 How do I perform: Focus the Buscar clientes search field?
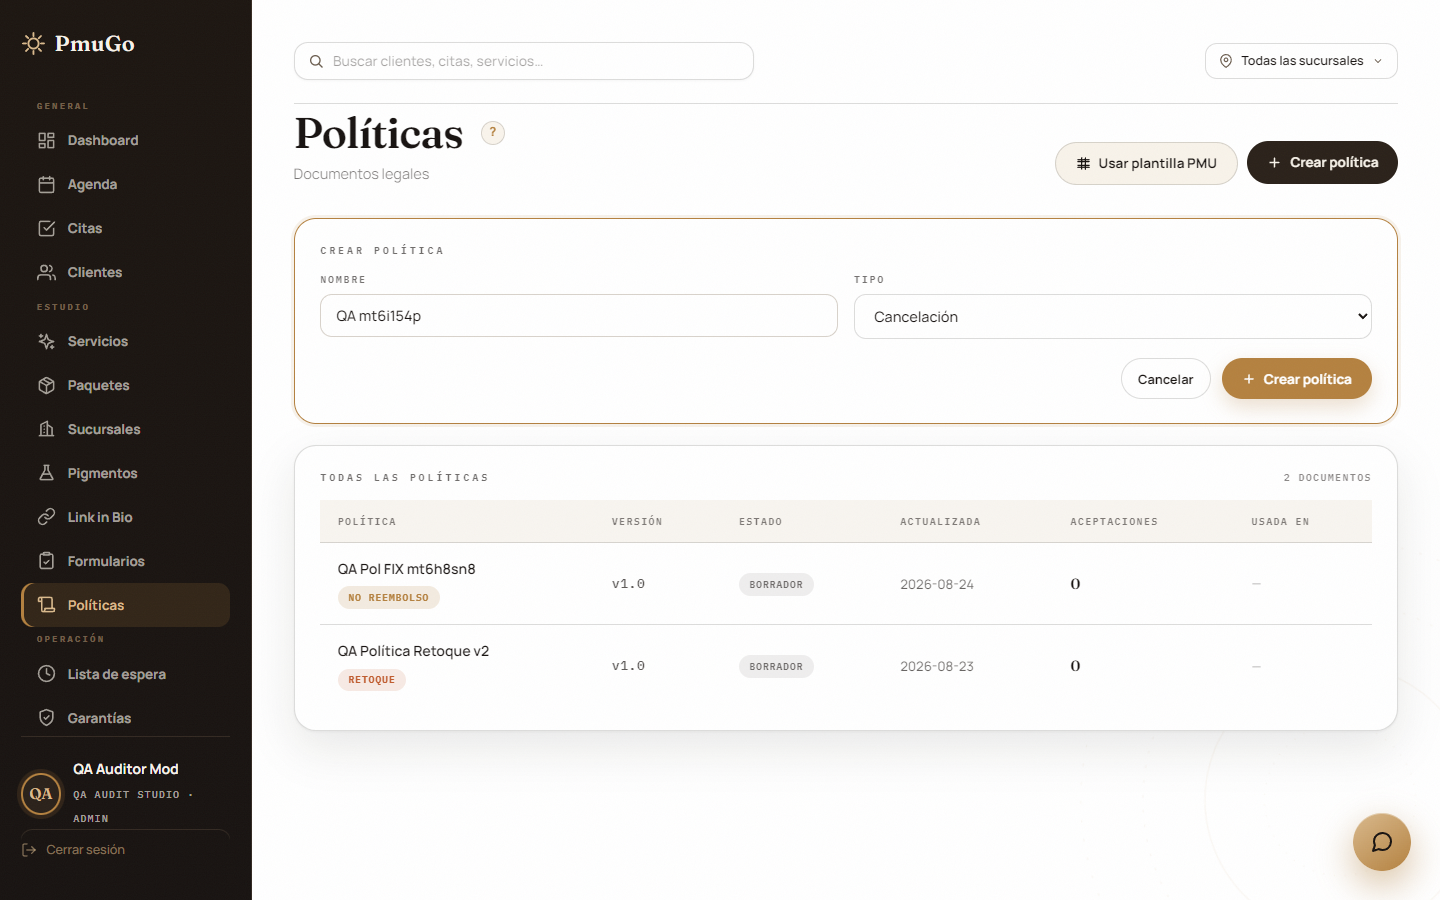524,61
